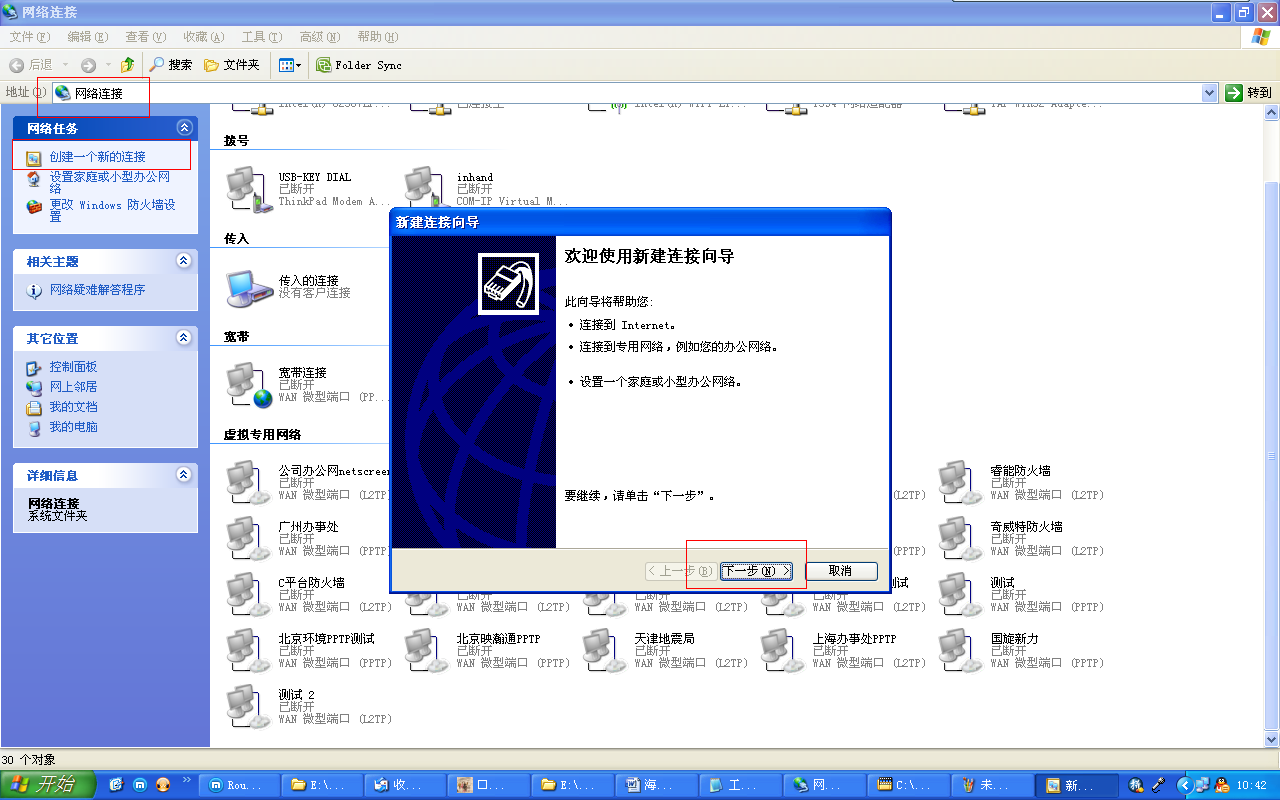Click the 下一步(N) button in the wizard
1280x800 pixels.
tap(756, 570)
